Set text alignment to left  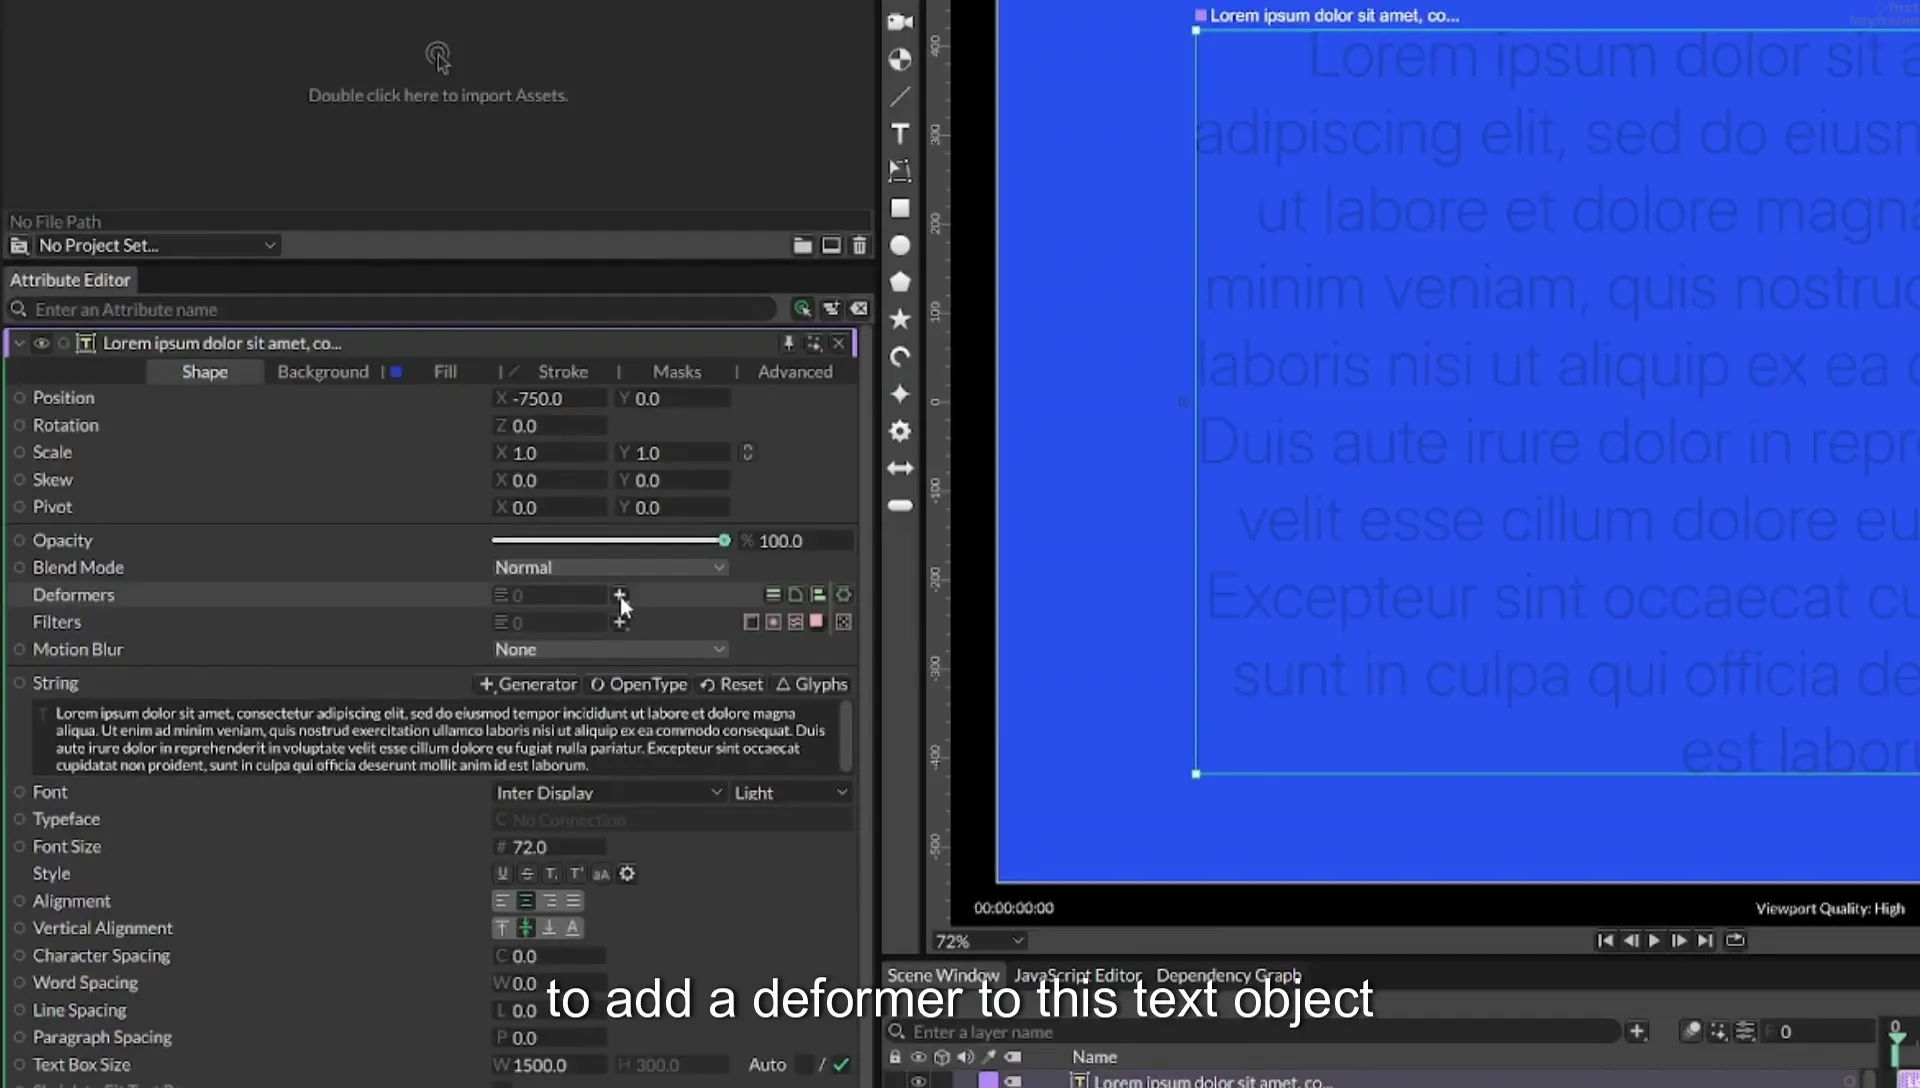click(502, 901)
